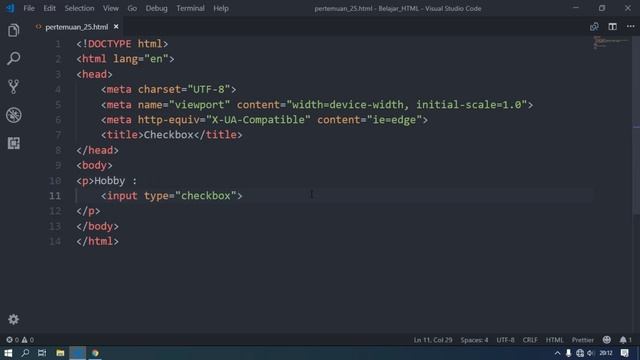Screen dimensions: 640x360
Task: Open the Terminal menu
Action: click(191, 8)
